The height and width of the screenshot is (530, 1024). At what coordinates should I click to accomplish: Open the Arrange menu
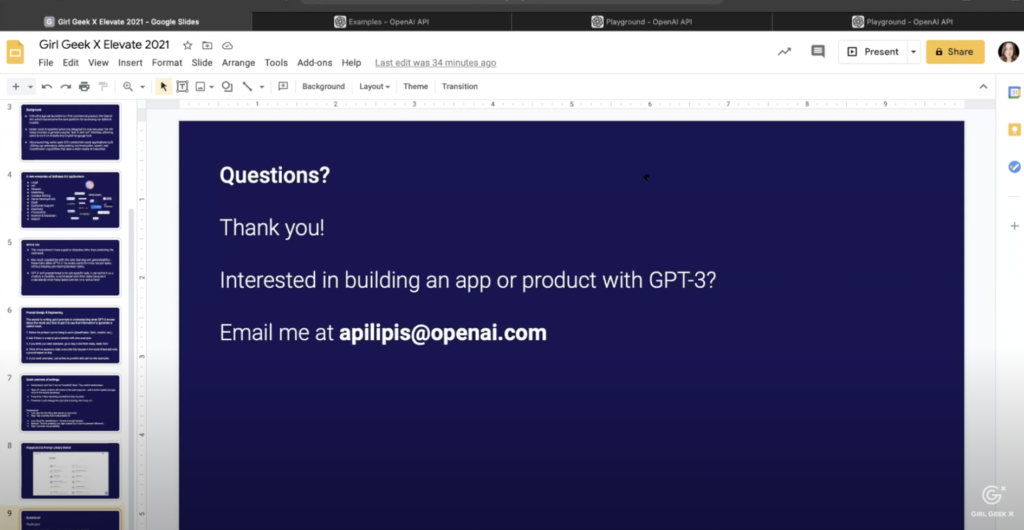tap(238, 63)
